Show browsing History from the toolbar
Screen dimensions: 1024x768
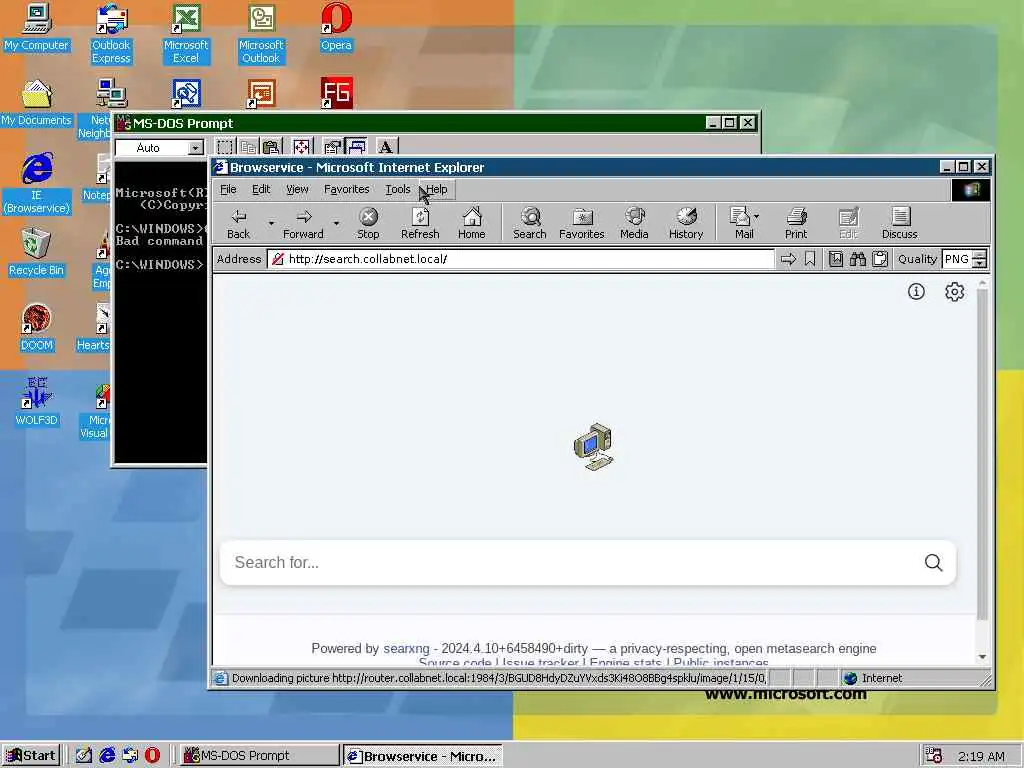click(686, 223)
